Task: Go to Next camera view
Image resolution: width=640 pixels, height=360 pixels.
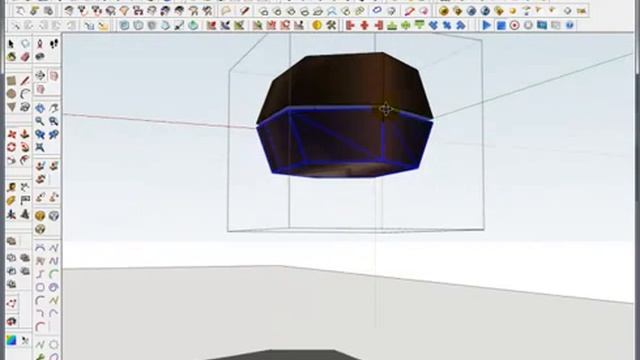Action: tap(53, 134)
